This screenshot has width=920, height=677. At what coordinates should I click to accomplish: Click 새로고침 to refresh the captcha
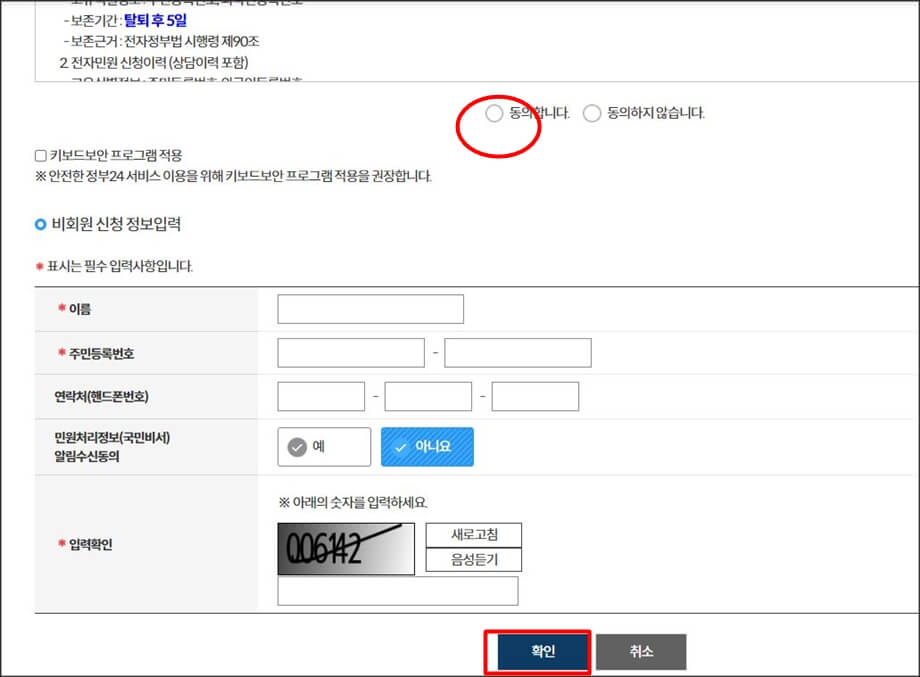[473, 536]
